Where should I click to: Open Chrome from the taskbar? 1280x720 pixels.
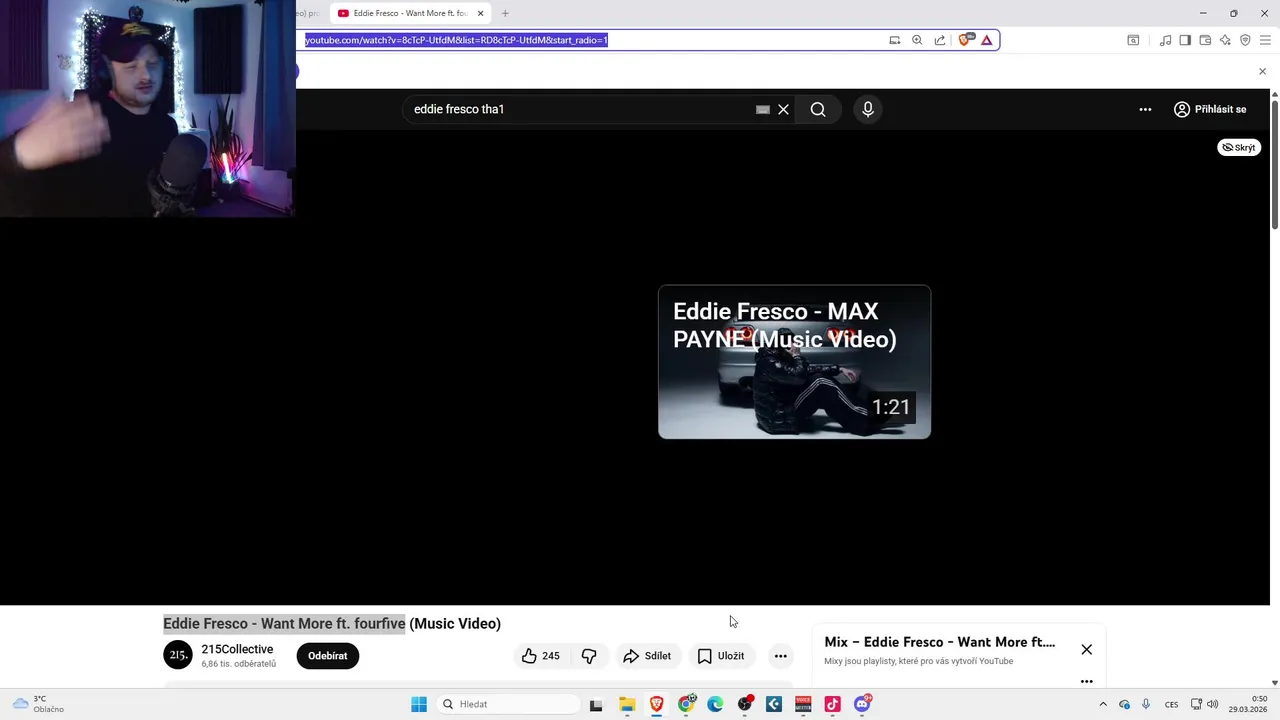(x=686, y=704)
